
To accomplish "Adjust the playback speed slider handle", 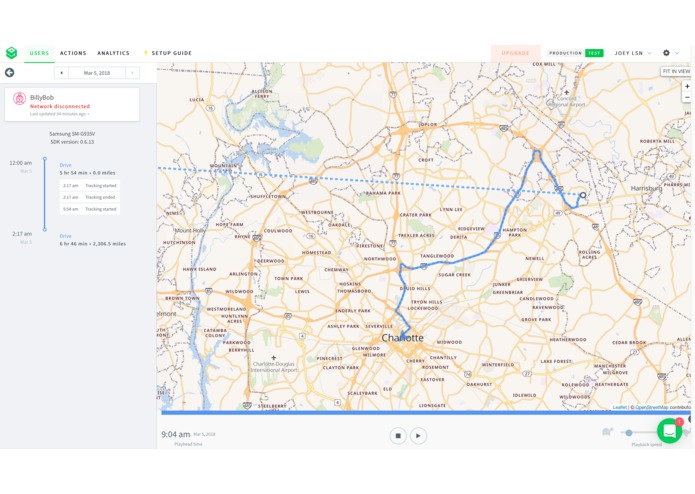I will pos(629,432).
